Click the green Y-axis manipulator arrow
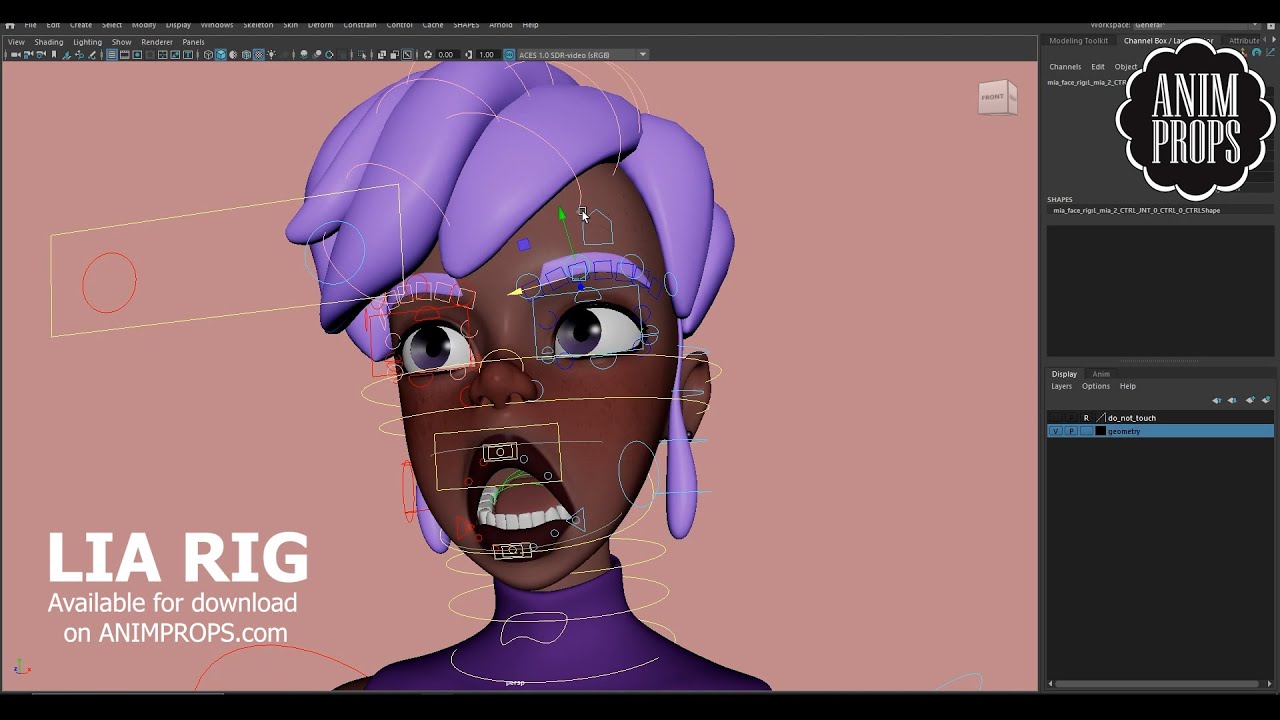The image size is (1280, 720). click(x=562, y=213)
